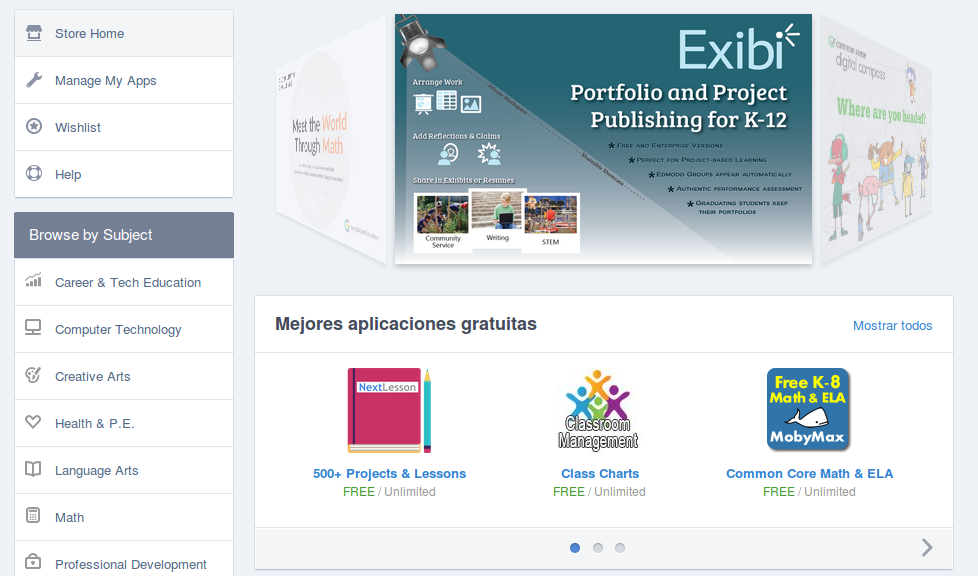Select the second carousel page dot
978x576 pixels.
pos(598,548)
